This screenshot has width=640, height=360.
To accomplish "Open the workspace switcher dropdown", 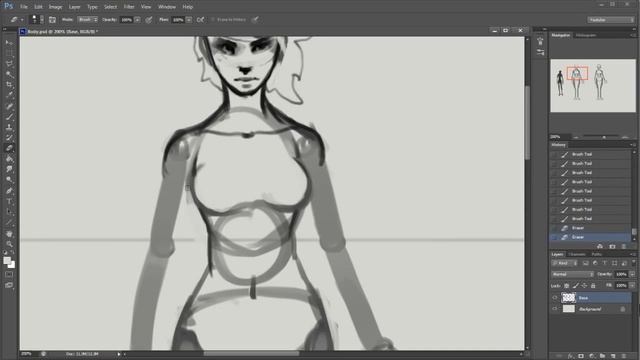I will 611,20.
